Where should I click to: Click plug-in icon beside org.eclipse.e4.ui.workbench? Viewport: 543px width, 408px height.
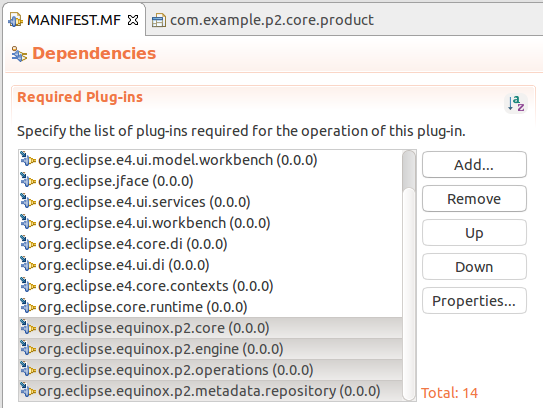pyautogui.click(x=28, y=222)
